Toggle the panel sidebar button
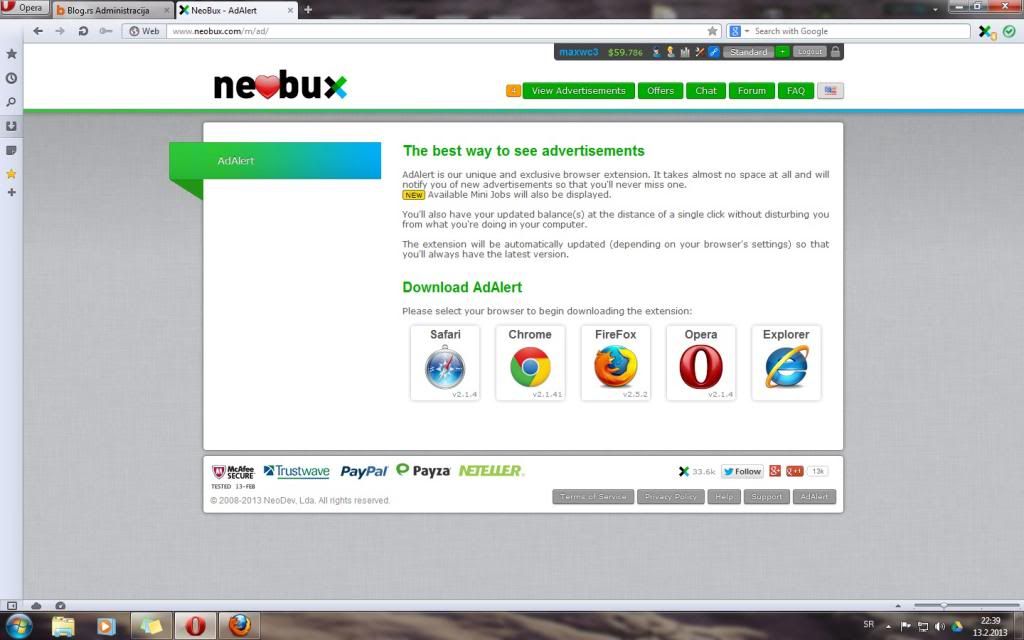 point(12,605)
